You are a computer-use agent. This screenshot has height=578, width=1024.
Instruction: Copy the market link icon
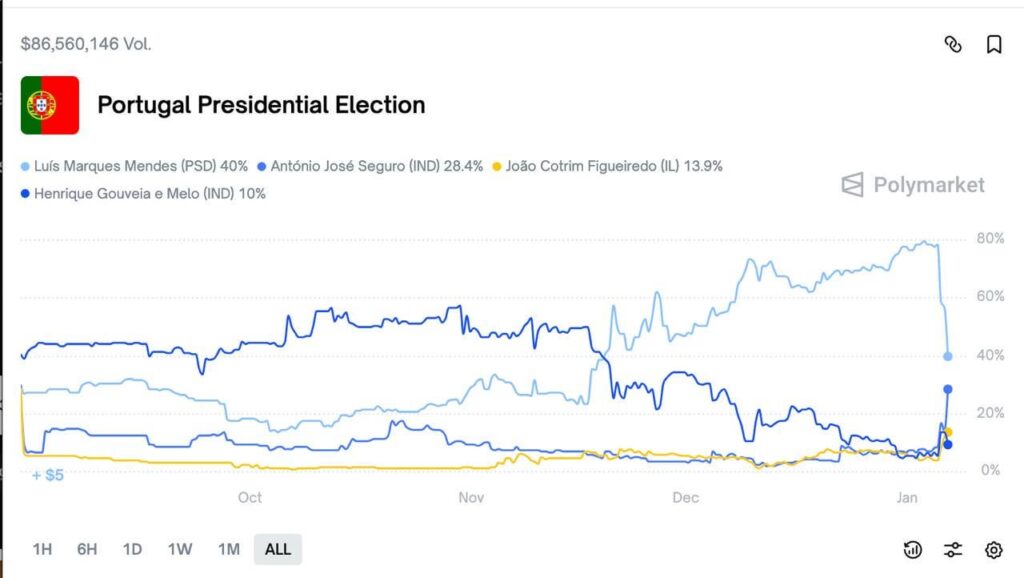(953, 44)
